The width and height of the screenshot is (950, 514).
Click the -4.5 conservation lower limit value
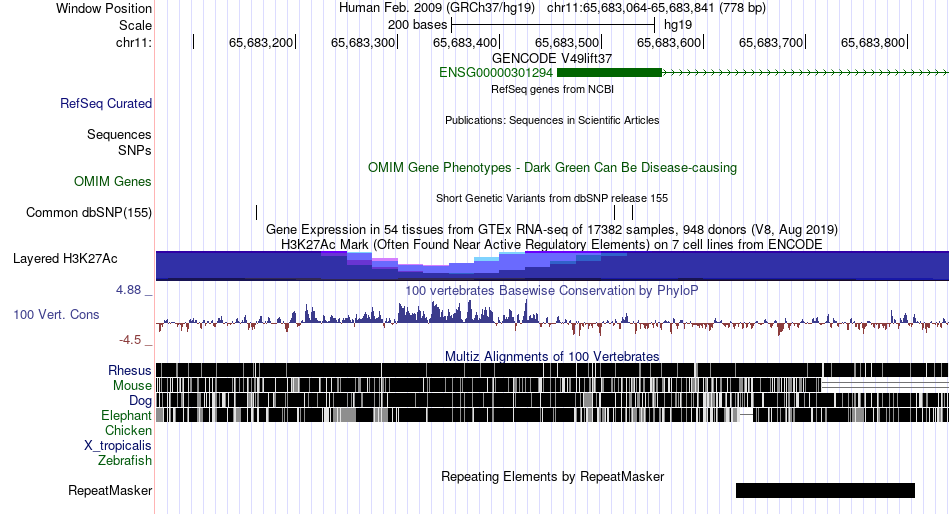point(130,340)
